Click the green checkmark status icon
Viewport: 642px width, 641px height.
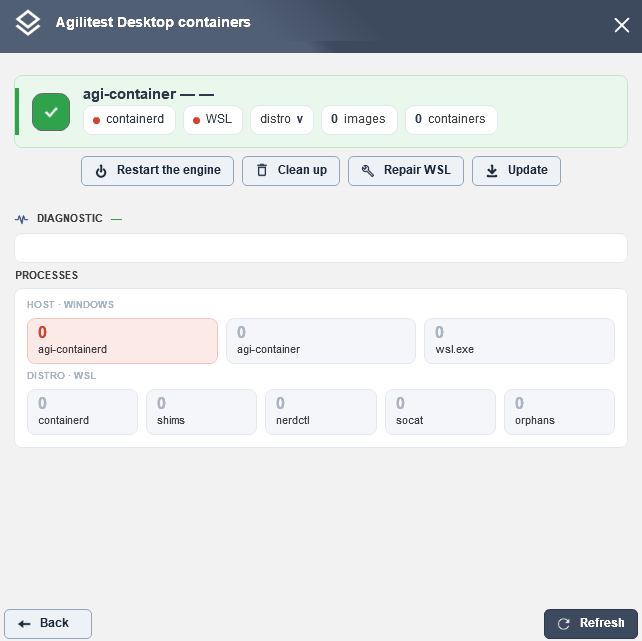[x=51, y=112]
